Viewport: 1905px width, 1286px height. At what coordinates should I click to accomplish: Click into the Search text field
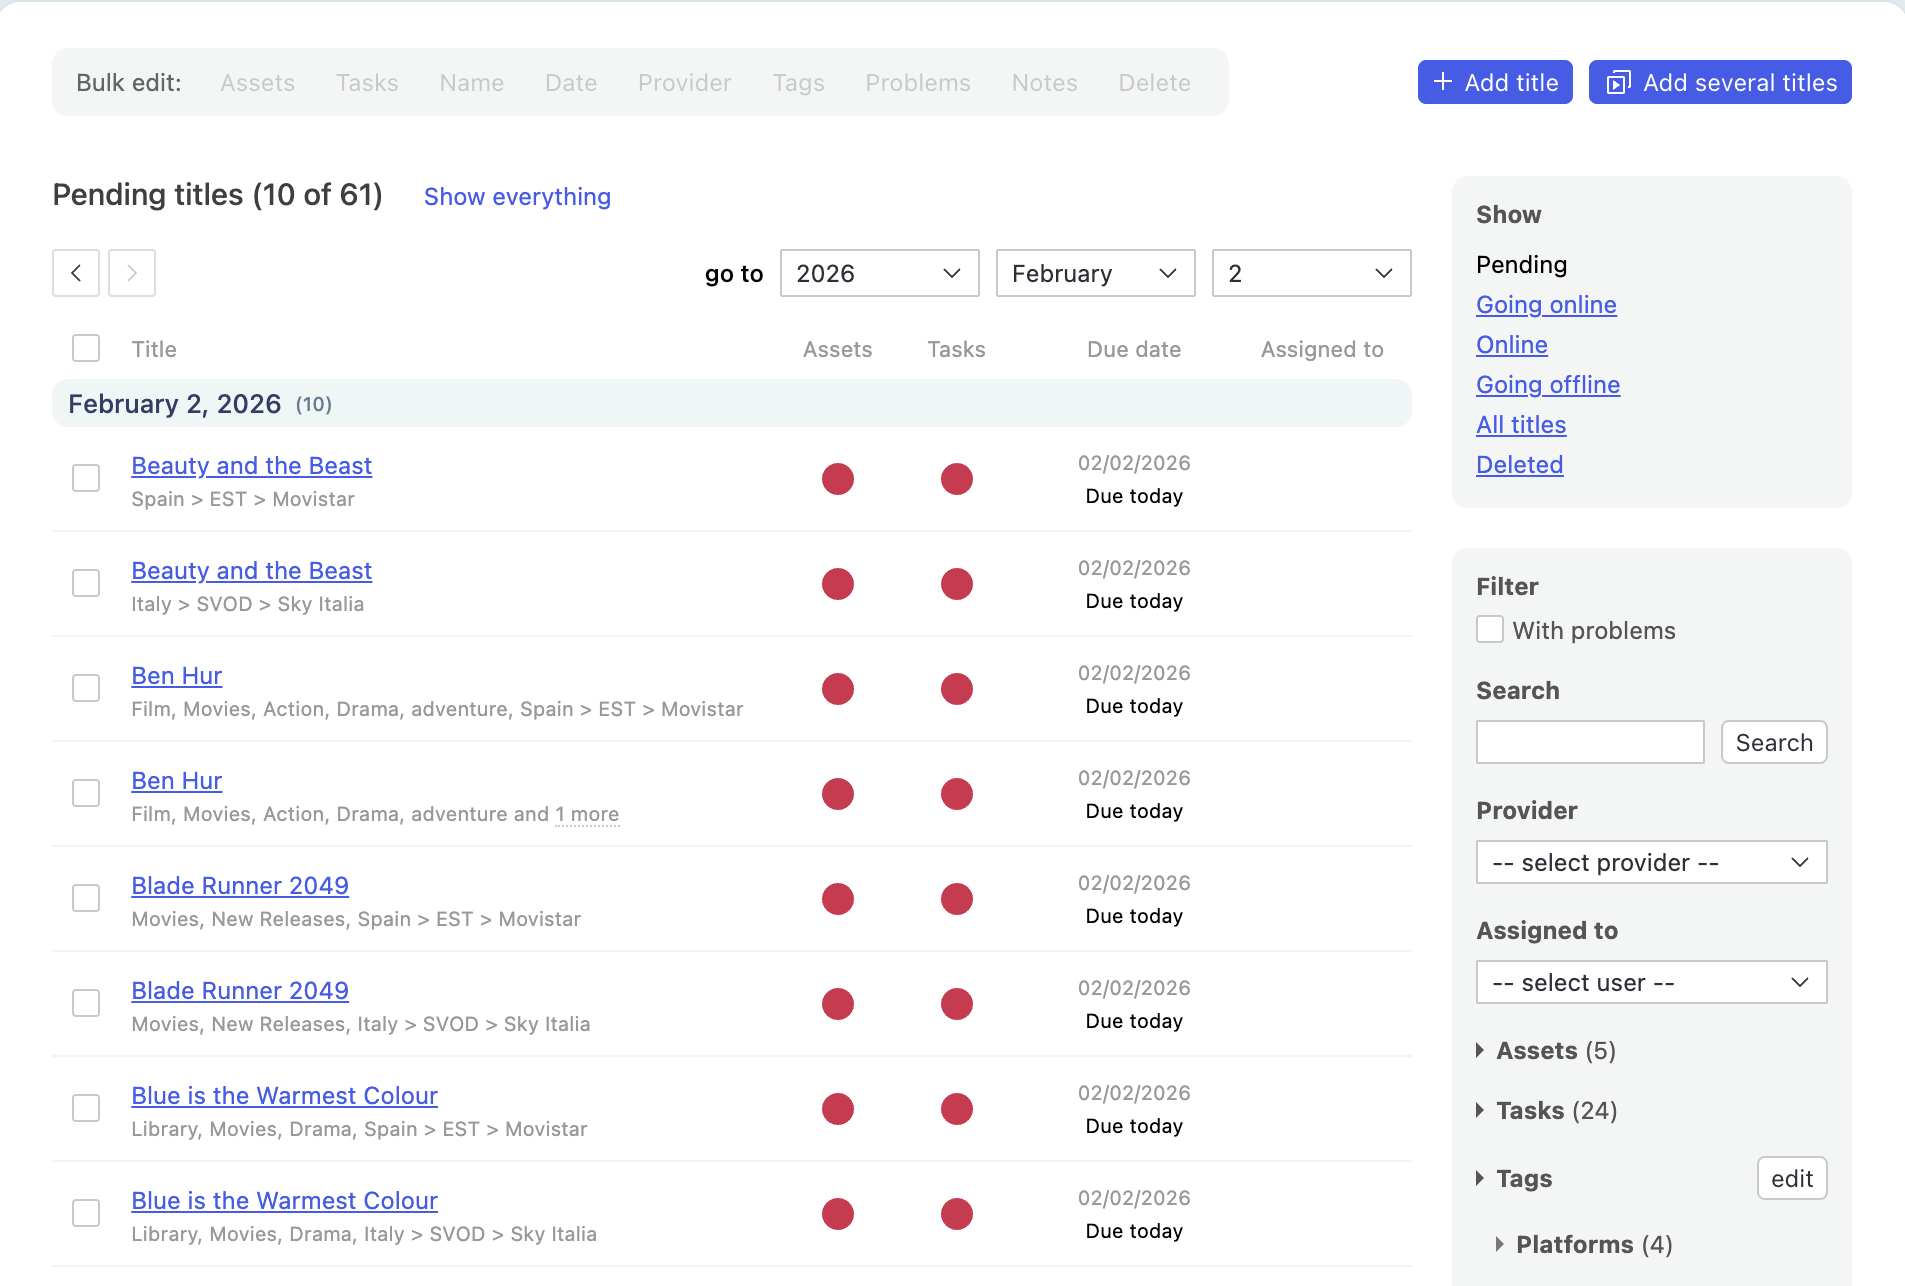coord(1590,742)
